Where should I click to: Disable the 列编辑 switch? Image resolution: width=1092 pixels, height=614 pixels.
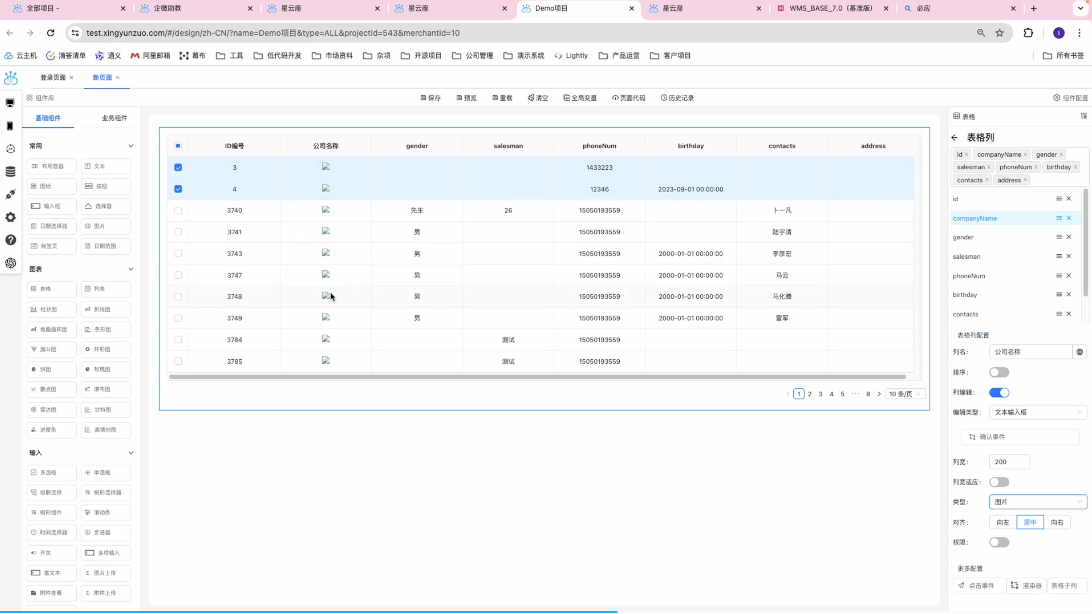coord(998,392)
